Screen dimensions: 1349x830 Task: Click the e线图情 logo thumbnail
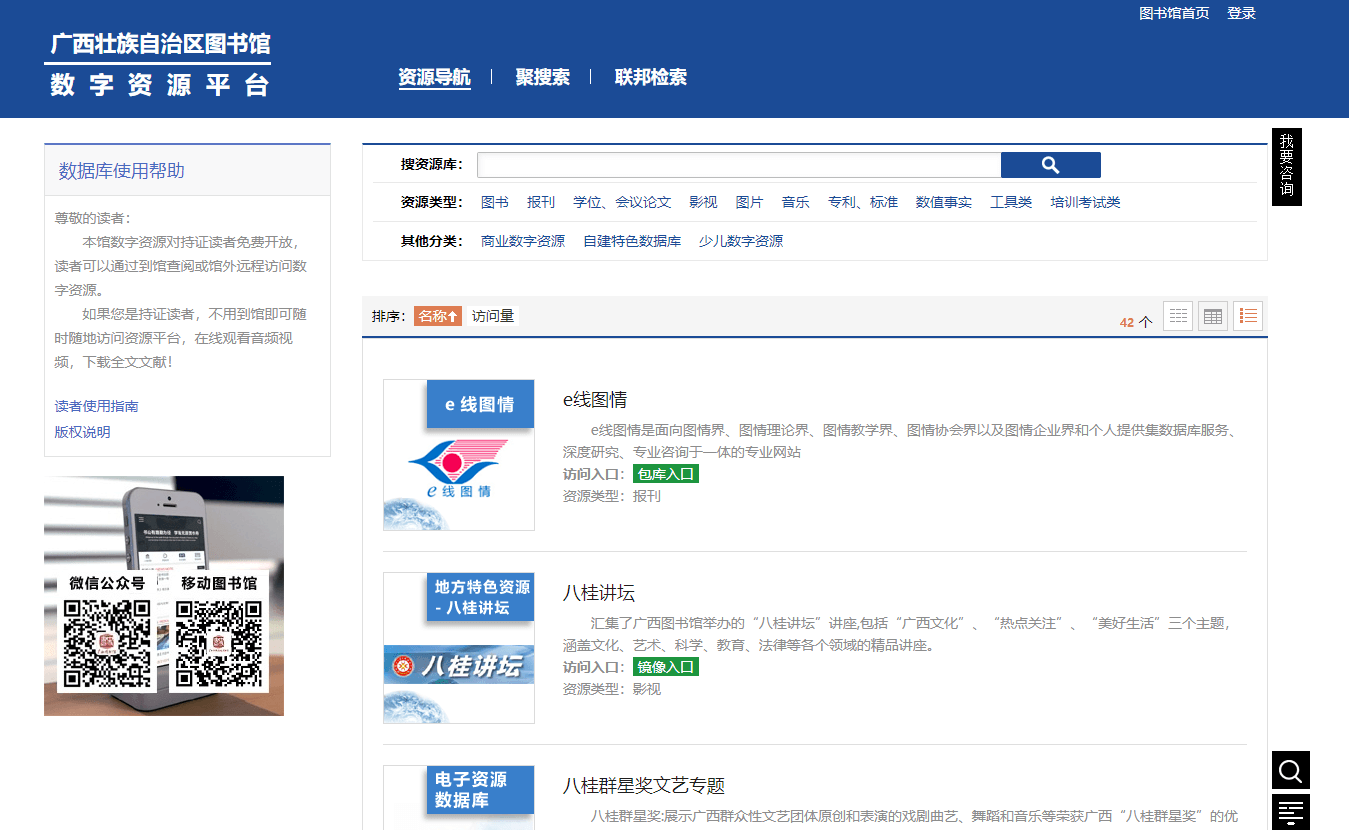click(x=459, y=455)
